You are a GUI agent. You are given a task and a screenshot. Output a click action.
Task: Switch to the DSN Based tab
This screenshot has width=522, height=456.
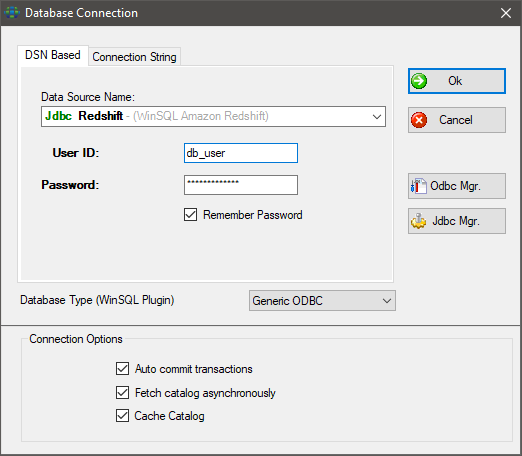[53, 55]
